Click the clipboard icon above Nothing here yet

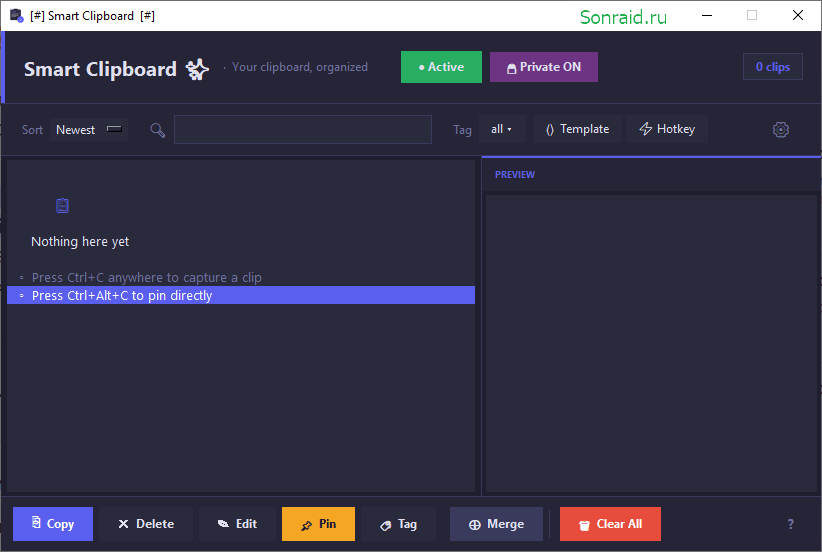point(62,205)
